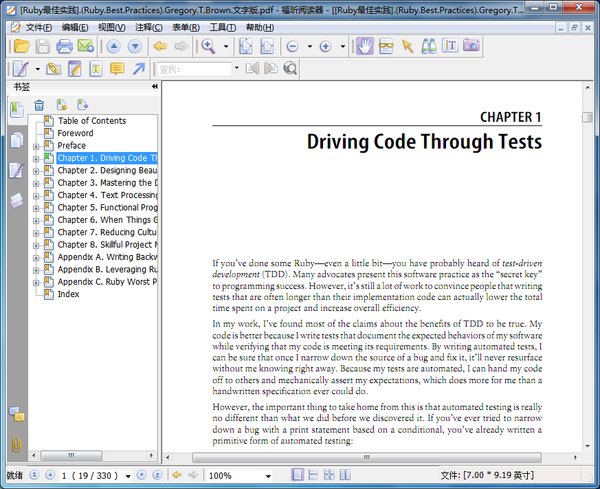Open the attachments paperclip panel

coord(16,443)
